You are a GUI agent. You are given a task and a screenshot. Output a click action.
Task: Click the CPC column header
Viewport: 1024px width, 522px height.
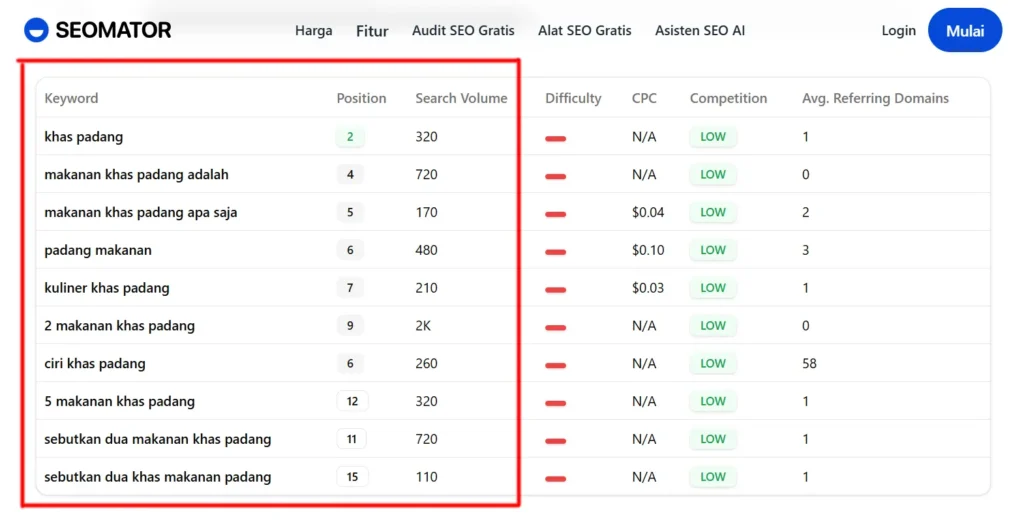coord(644,98)
